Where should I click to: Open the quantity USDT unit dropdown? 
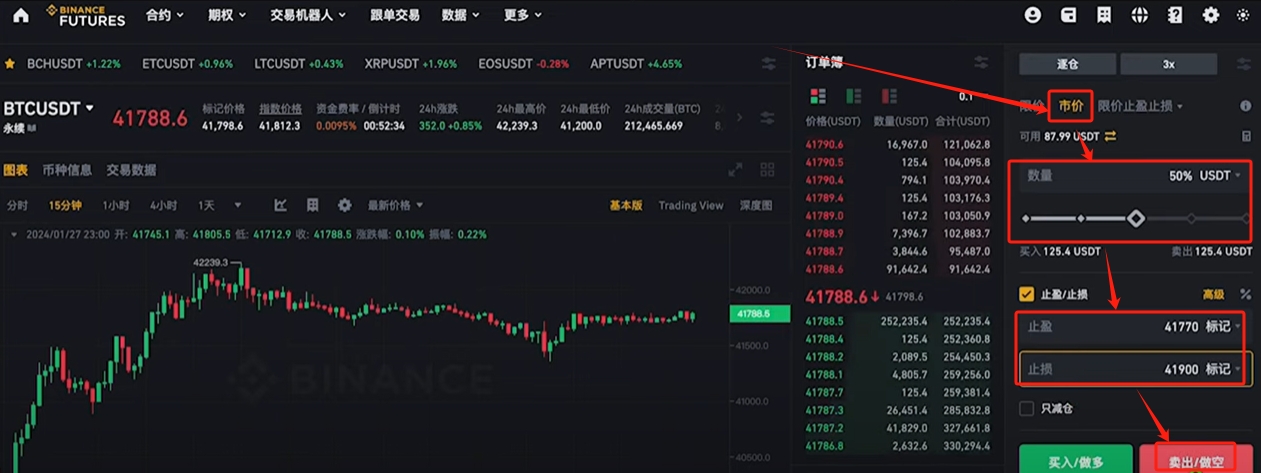[1220, 175]
